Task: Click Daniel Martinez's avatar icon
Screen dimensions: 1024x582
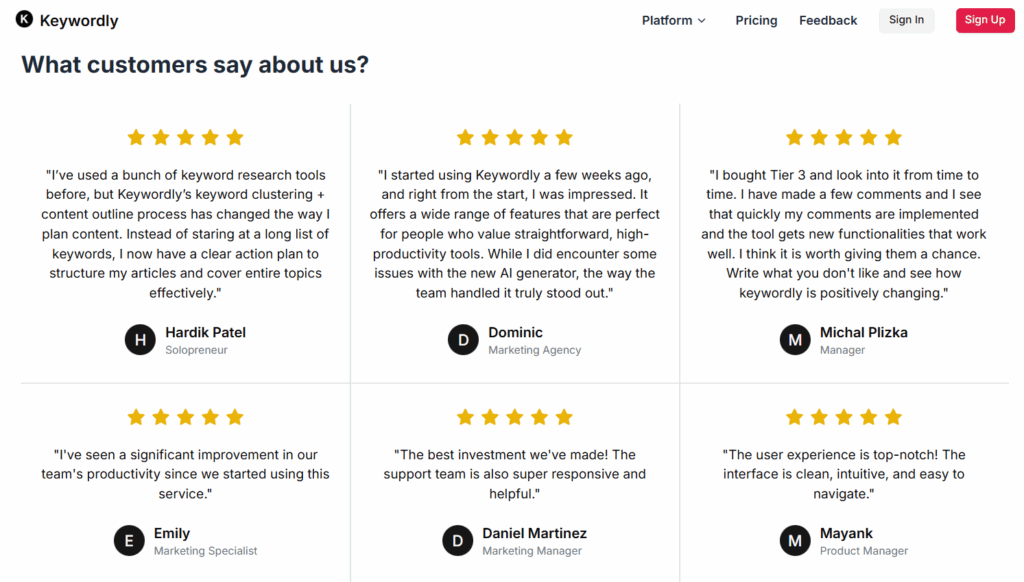Action: pos(457,540)
